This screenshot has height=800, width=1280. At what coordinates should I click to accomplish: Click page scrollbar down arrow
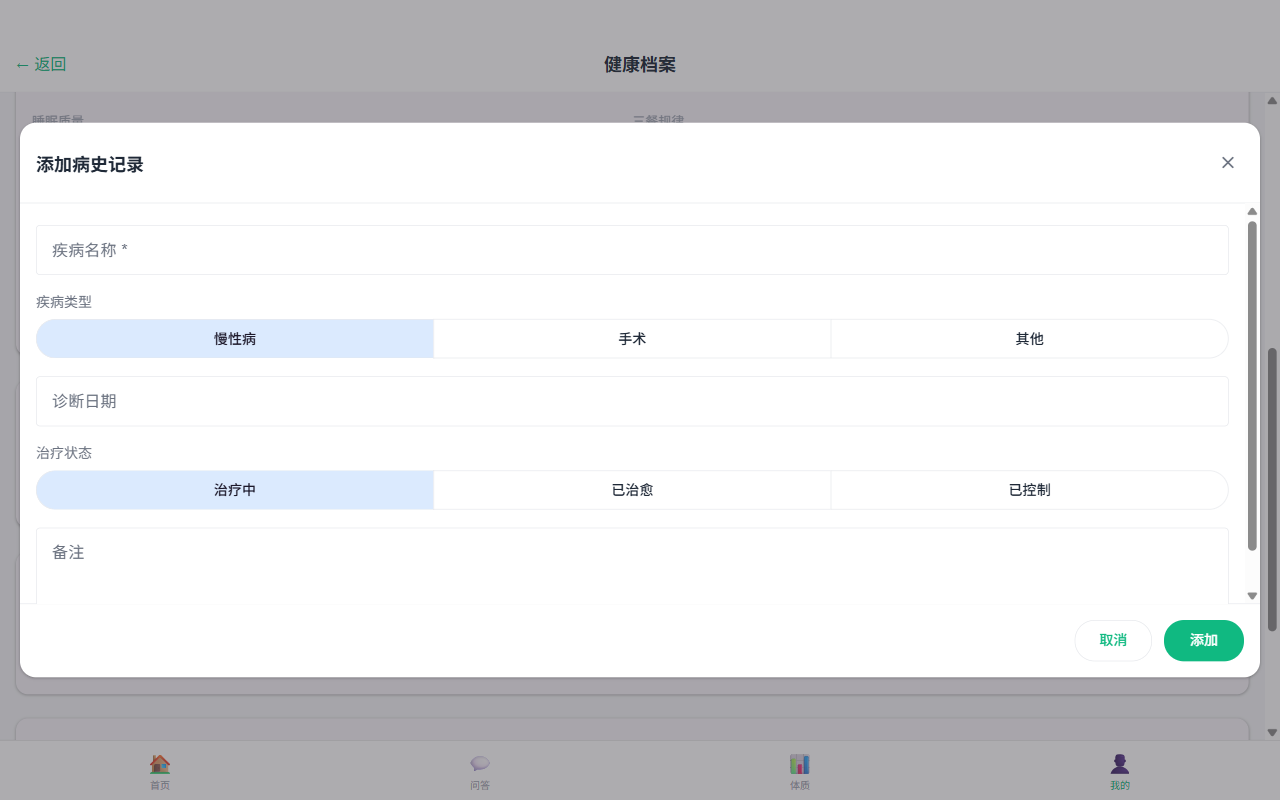pyautogui.click(x=1272, y=732)
